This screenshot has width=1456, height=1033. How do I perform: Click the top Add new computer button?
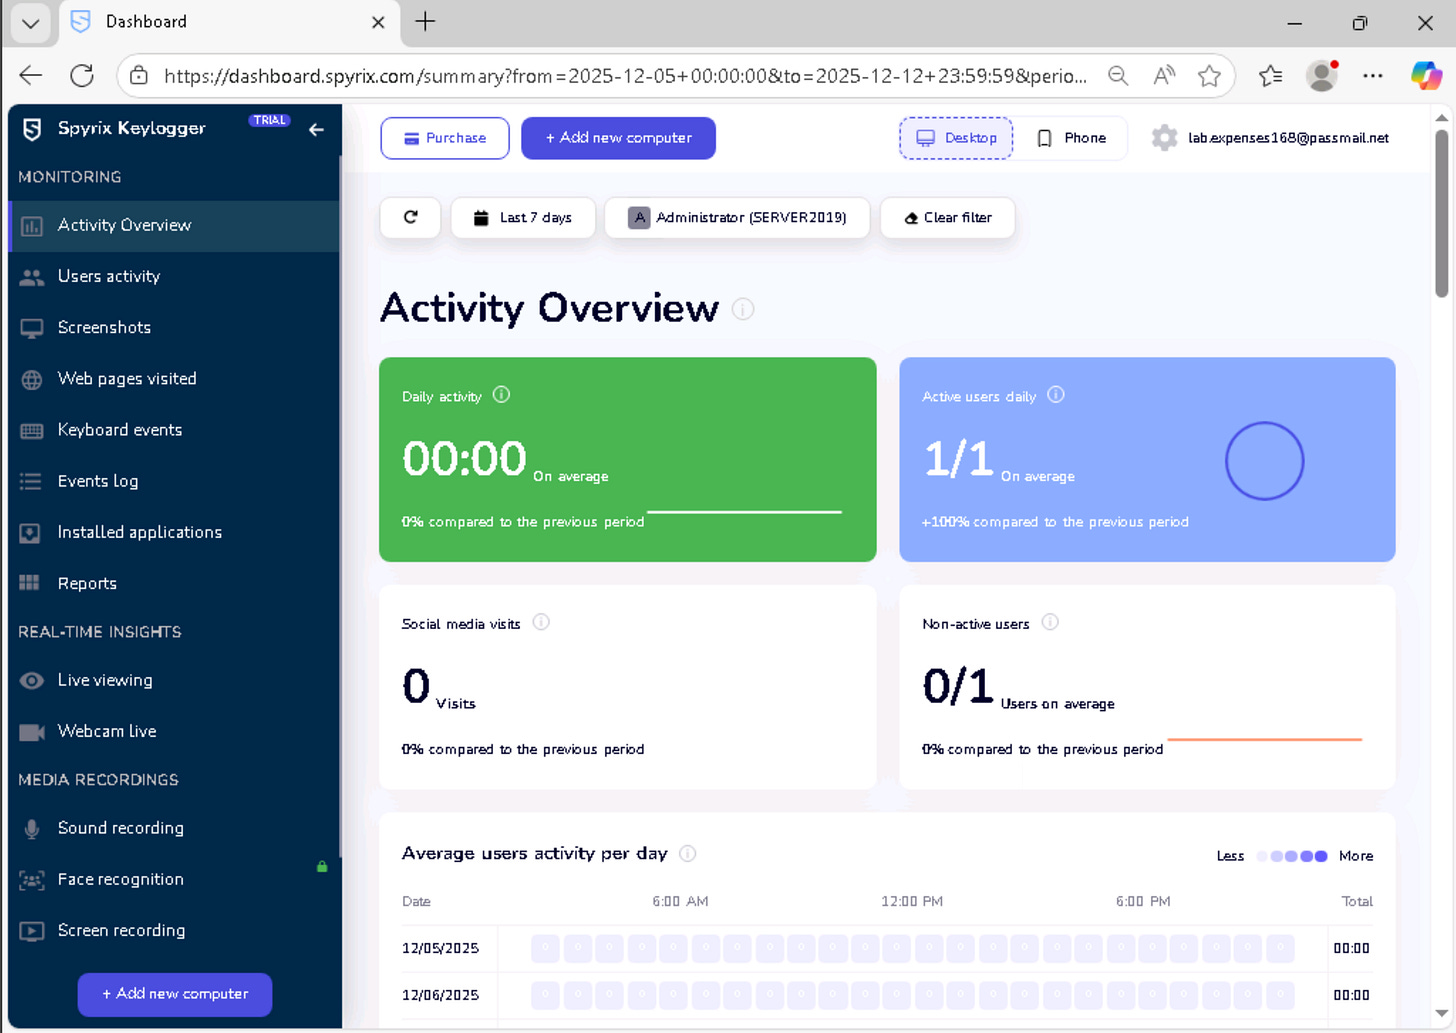(x=618, y=138)
